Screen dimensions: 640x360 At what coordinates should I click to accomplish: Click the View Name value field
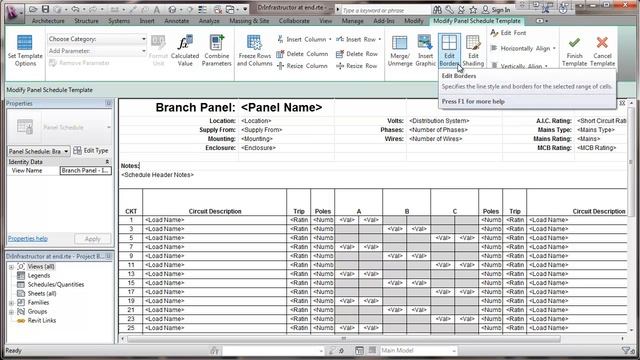pyautogui.click(x=86, y=171)
